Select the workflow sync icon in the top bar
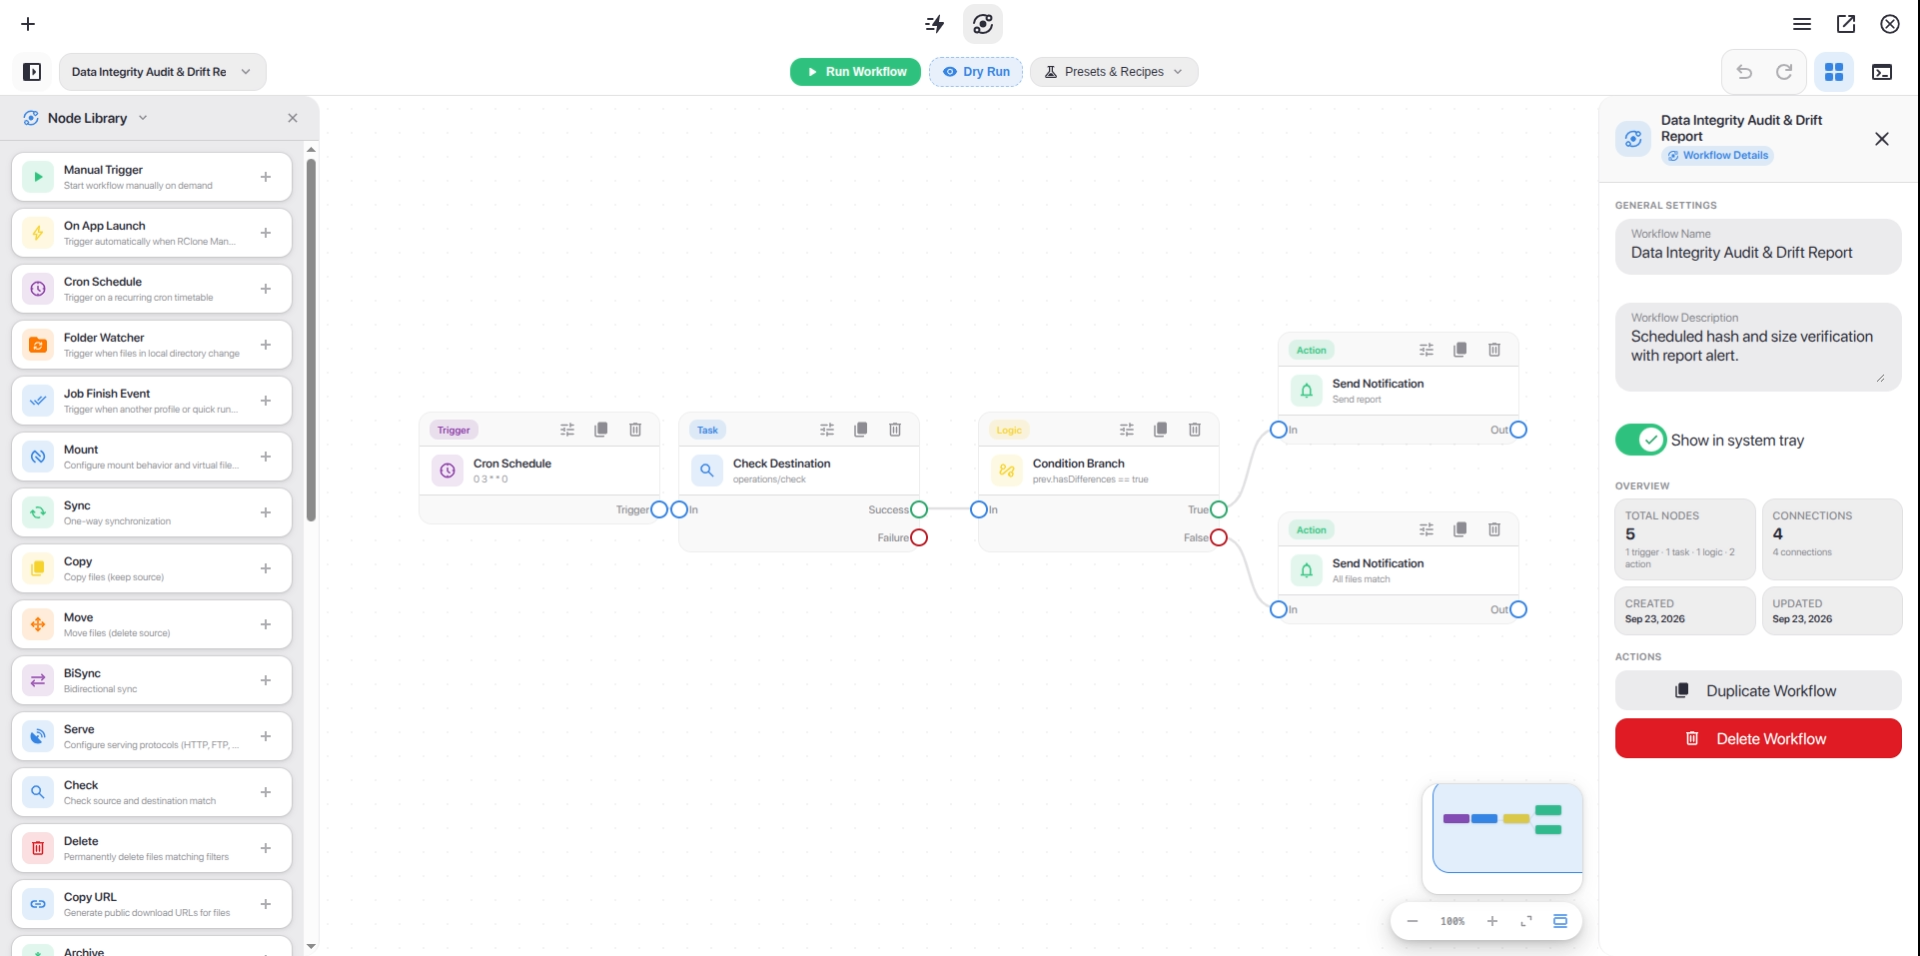 983,24
